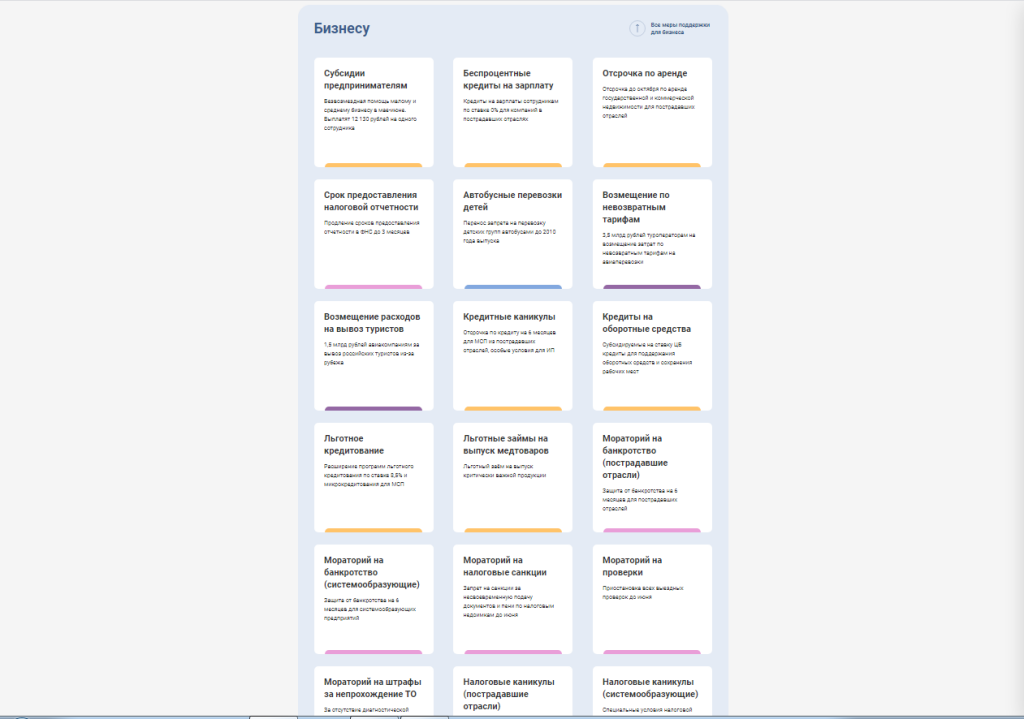Open 'Льготные займы на выпуск медтоваров' card

[512, 477]
